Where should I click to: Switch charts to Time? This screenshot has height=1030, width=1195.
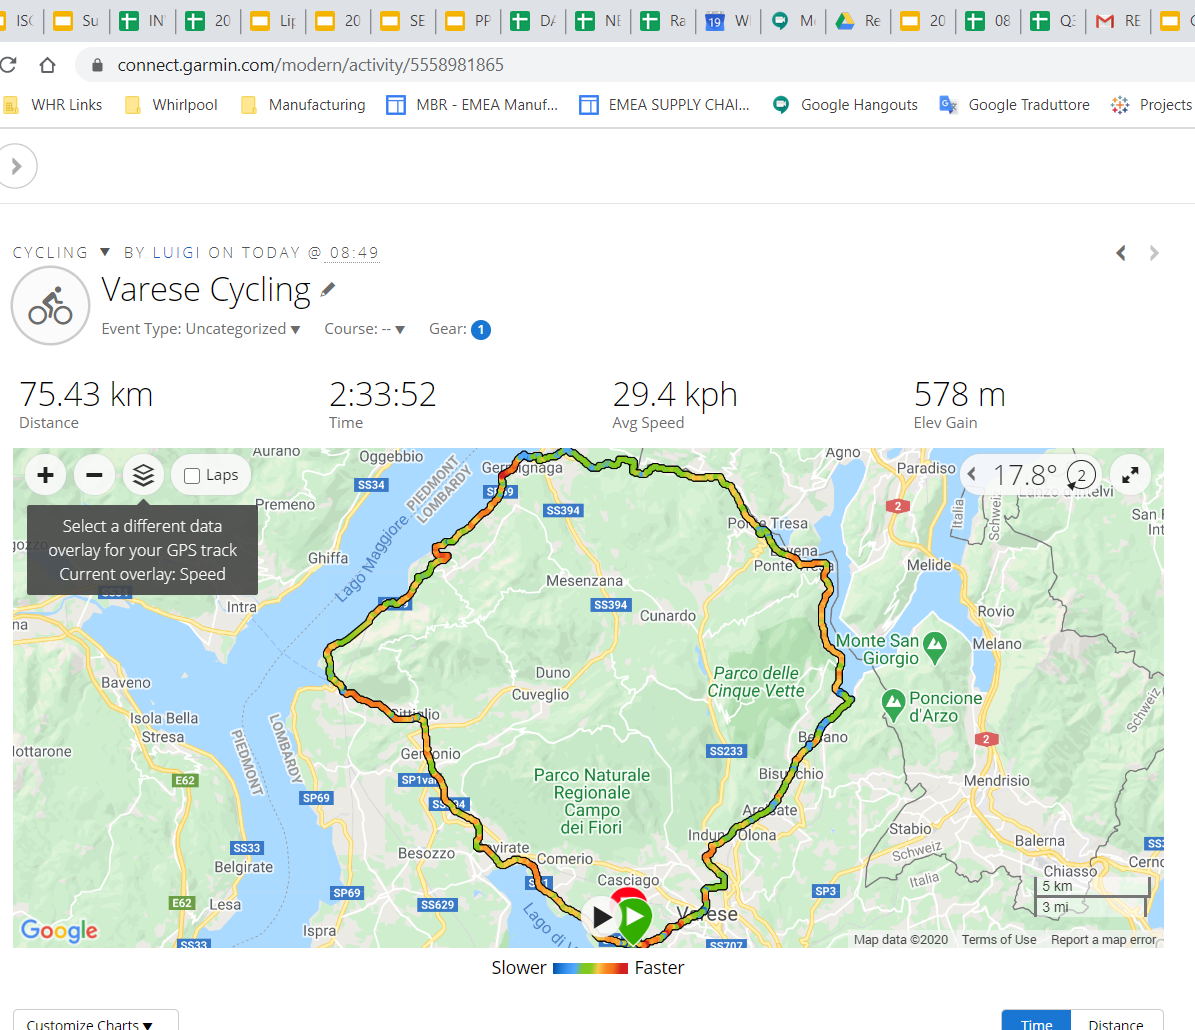pos(1036,1022)
